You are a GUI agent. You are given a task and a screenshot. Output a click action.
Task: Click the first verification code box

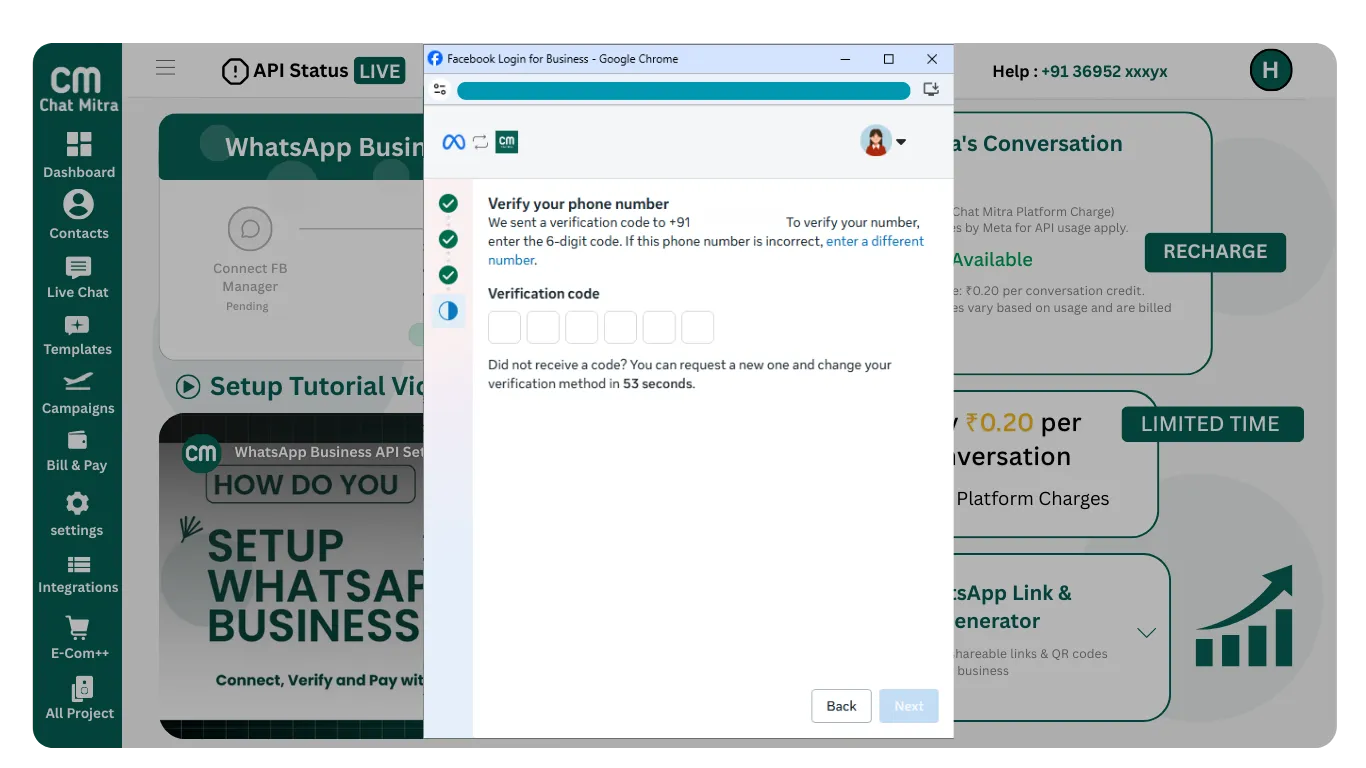point(505,328)
